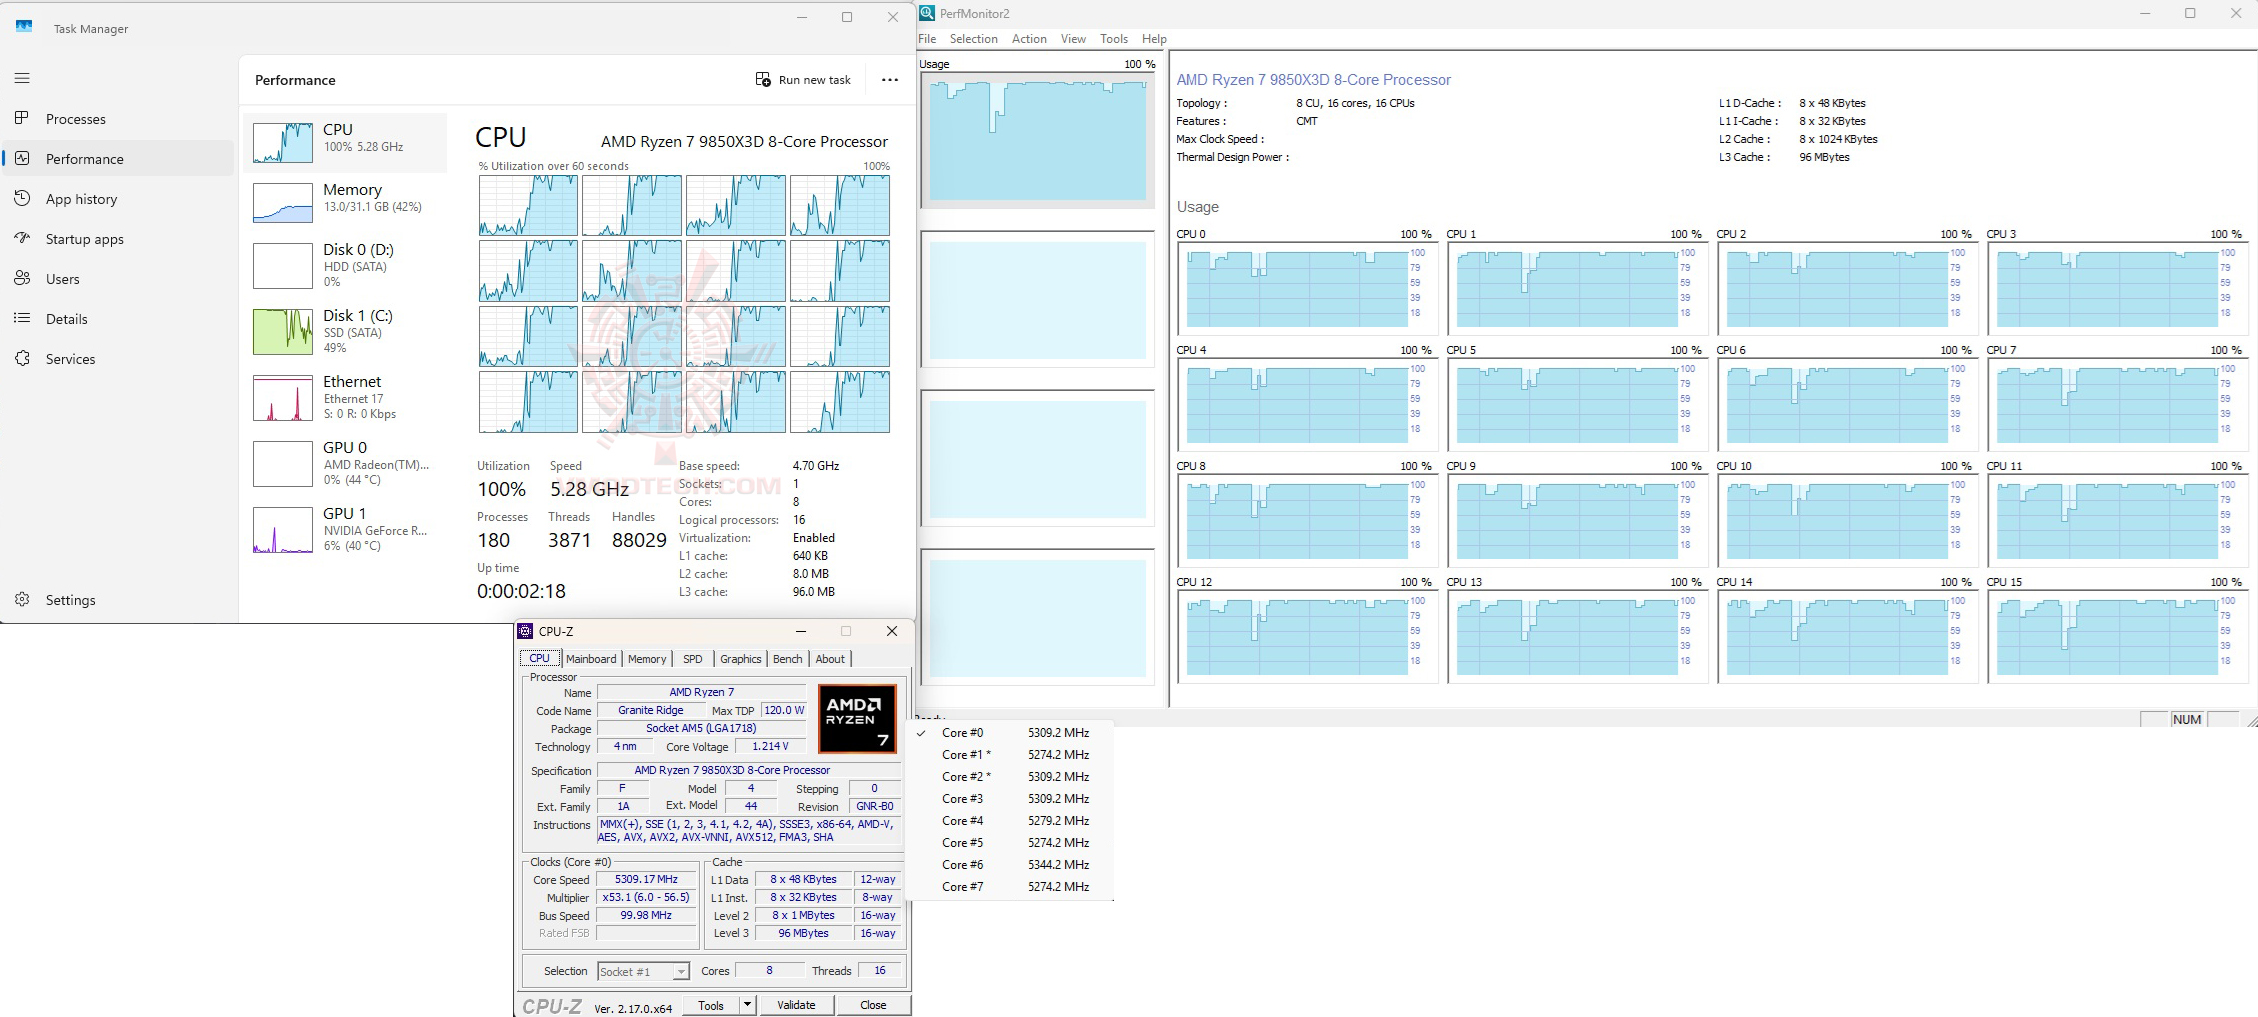This screenshot has width=2258, height=1017.
Task: Click the Startup apps gauge icon
Action: [22, 238]
